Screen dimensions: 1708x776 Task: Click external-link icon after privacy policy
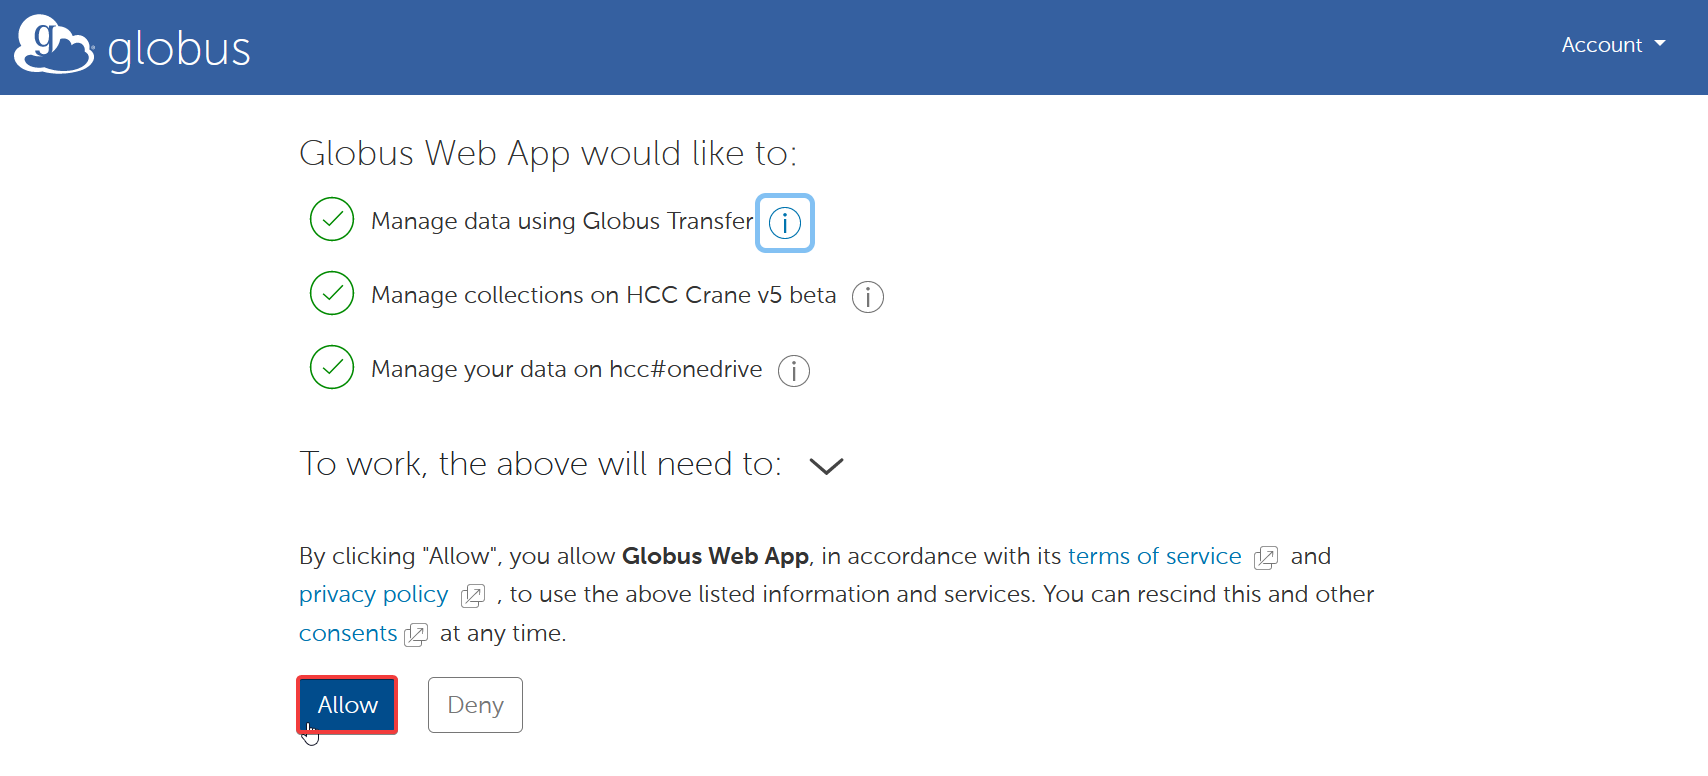pos(473,596)
